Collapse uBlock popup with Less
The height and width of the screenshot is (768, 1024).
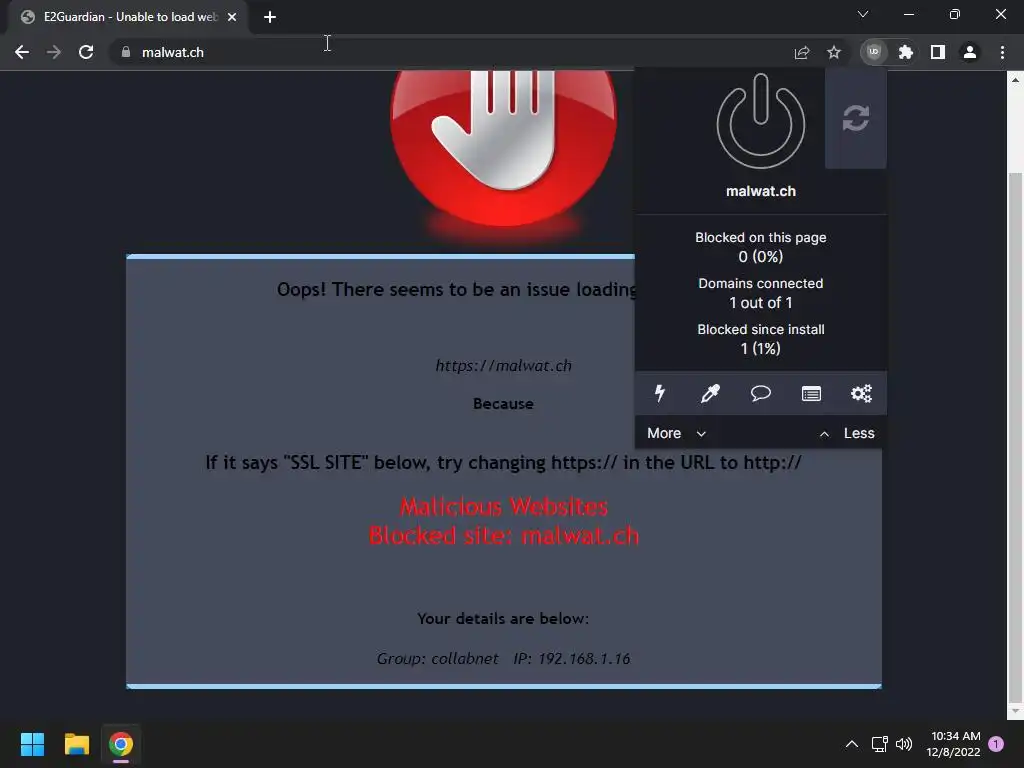[847, 433]
